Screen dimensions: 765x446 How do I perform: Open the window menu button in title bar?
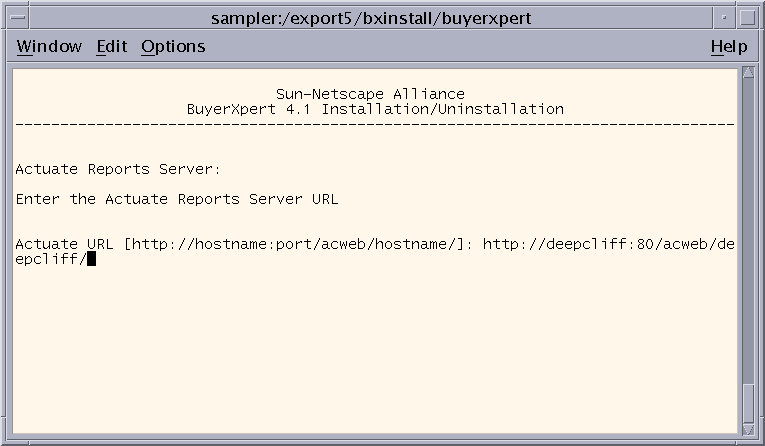(x=18, y=18)
